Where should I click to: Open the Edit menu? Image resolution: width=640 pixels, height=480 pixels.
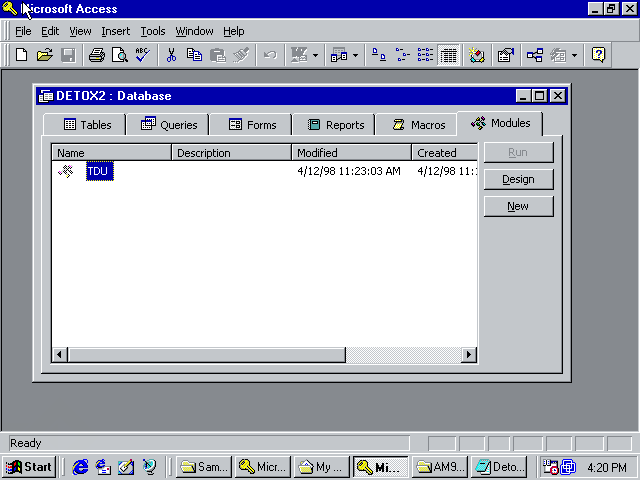click(50, 31)
